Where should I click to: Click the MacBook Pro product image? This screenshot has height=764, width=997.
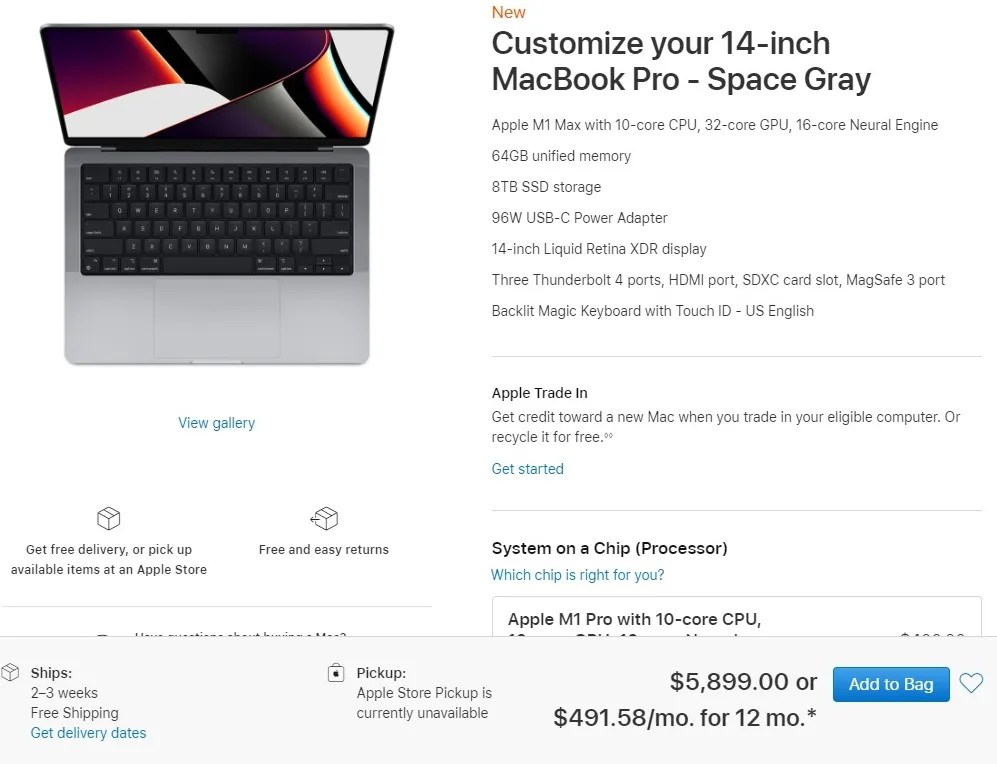(216, 195)
